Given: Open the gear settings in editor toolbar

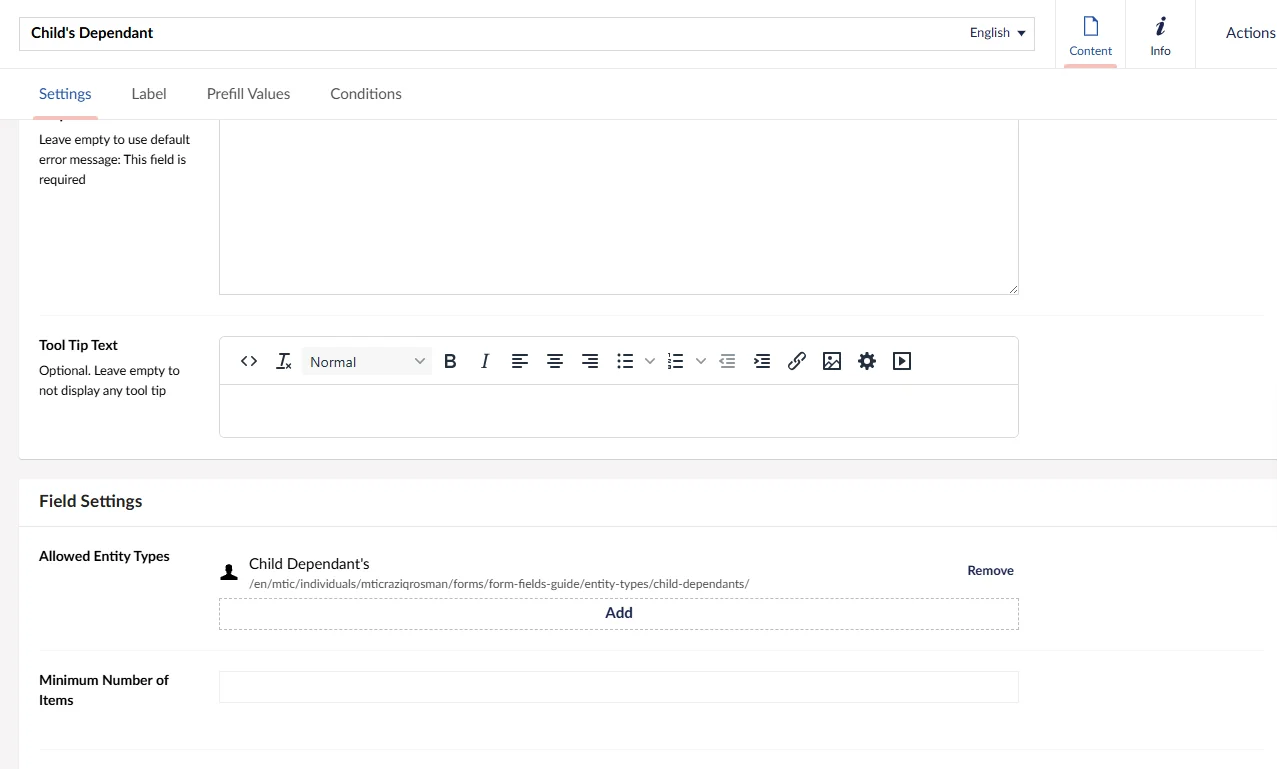Looking at the screenshot, I should [x=867, y=361].
